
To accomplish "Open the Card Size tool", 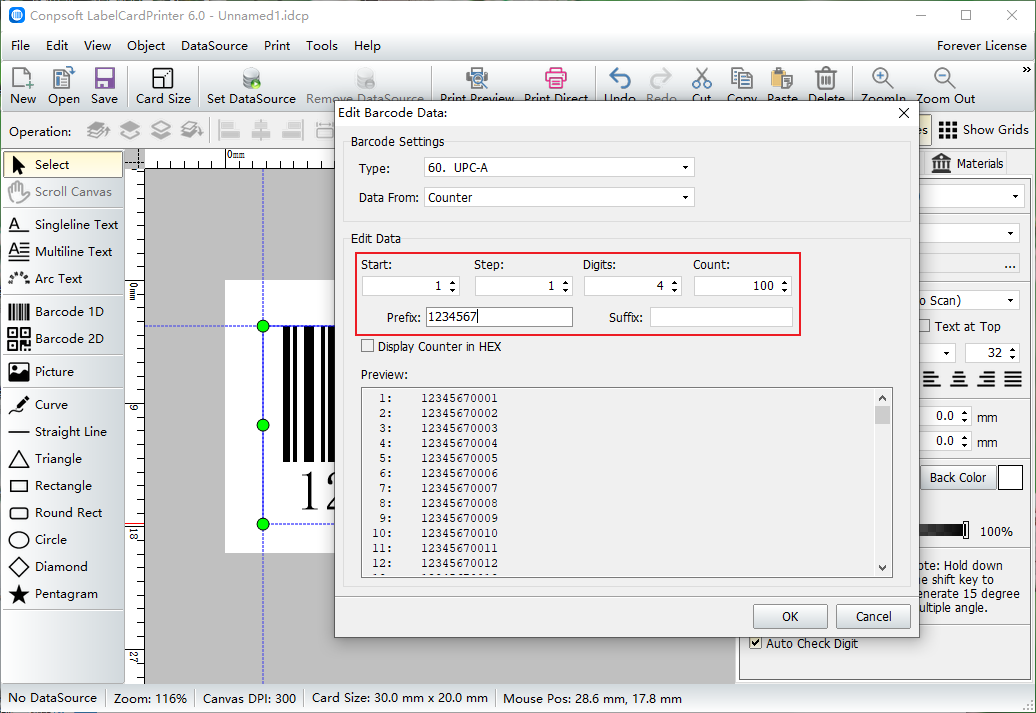I will 163,85.
